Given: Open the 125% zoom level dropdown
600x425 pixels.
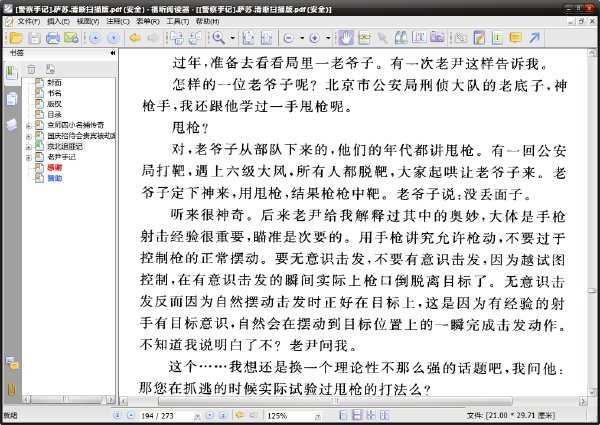Looking at the screenshot, I should click(x=318, y=416).
